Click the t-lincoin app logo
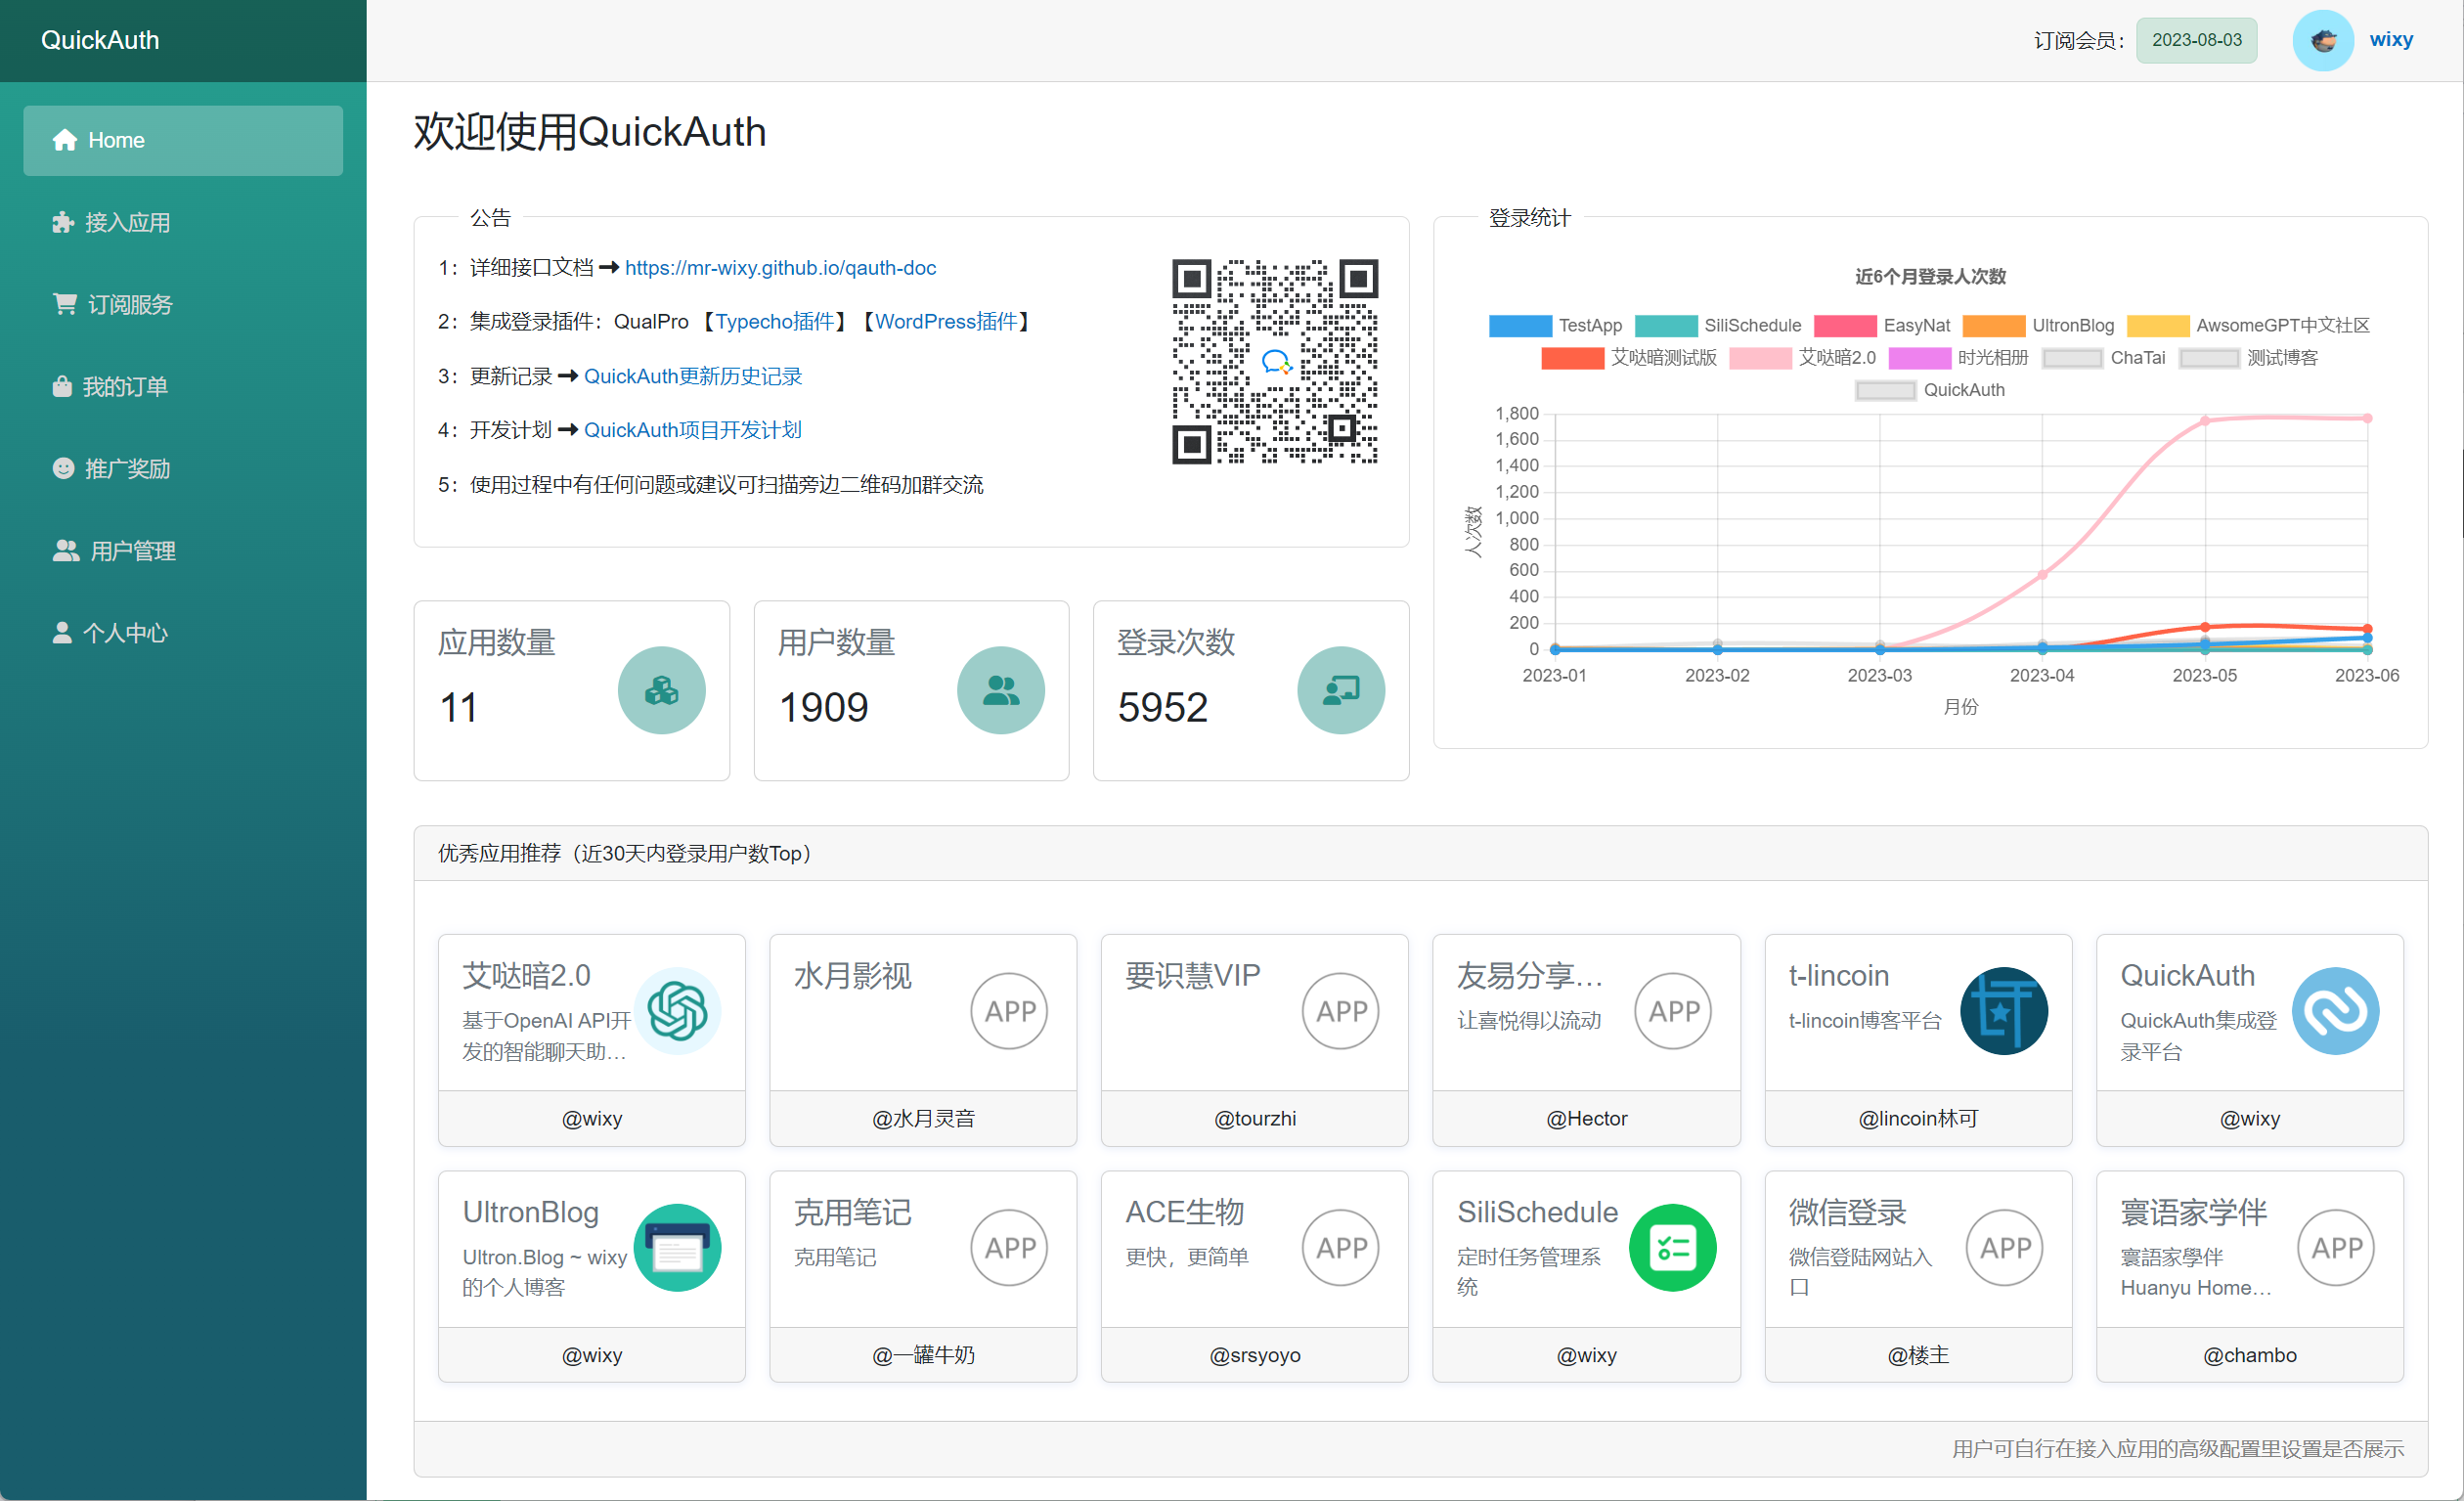The width and height of the screenshot is (2464, 1501). [2004, 1011]
